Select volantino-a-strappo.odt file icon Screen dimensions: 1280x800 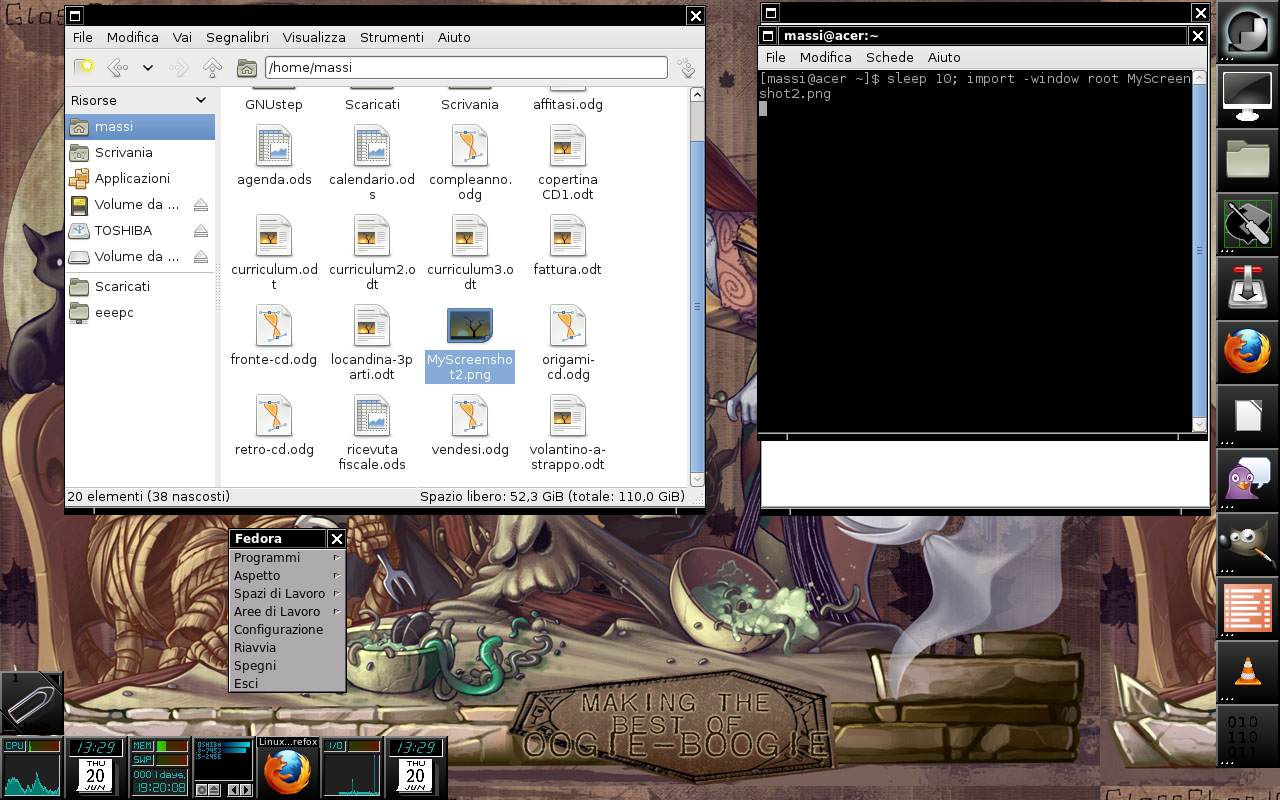click(x=568, y=416)
